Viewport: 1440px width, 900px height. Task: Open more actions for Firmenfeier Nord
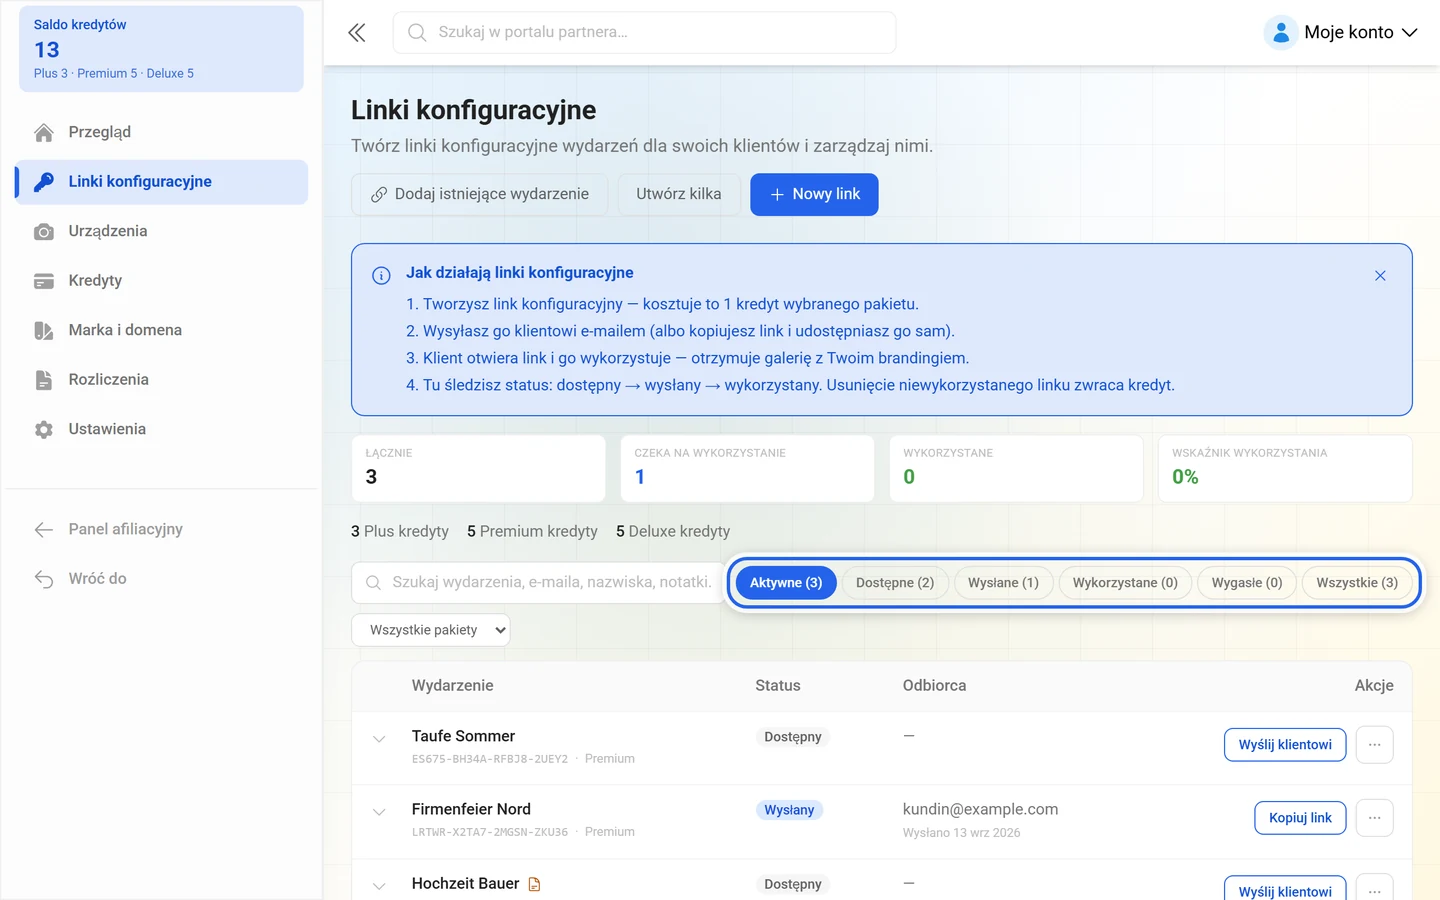(x=1375, y=818)
